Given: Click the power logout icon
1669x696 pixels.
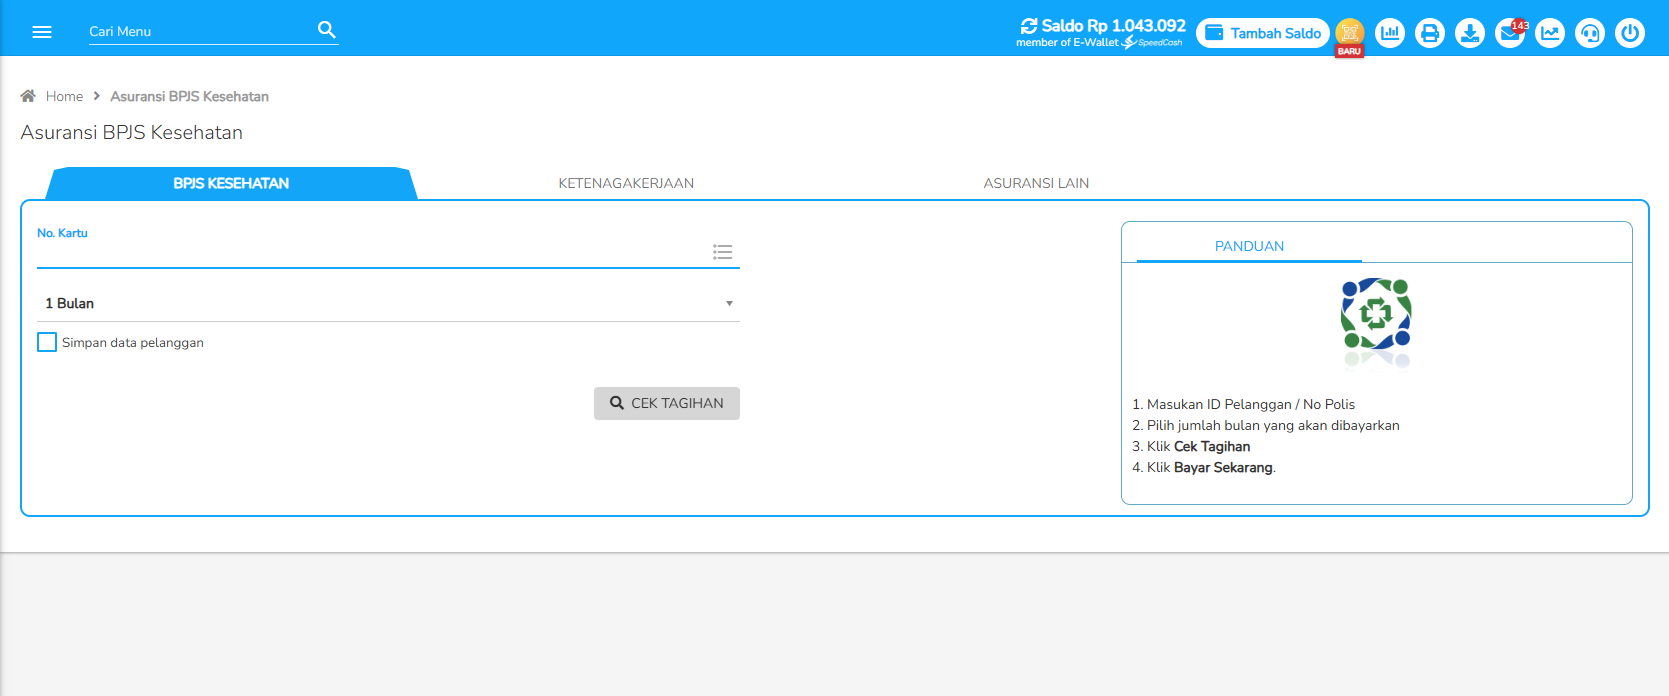Looking at the screenshot, I should pyautogui.click(x=1630, y=33).
